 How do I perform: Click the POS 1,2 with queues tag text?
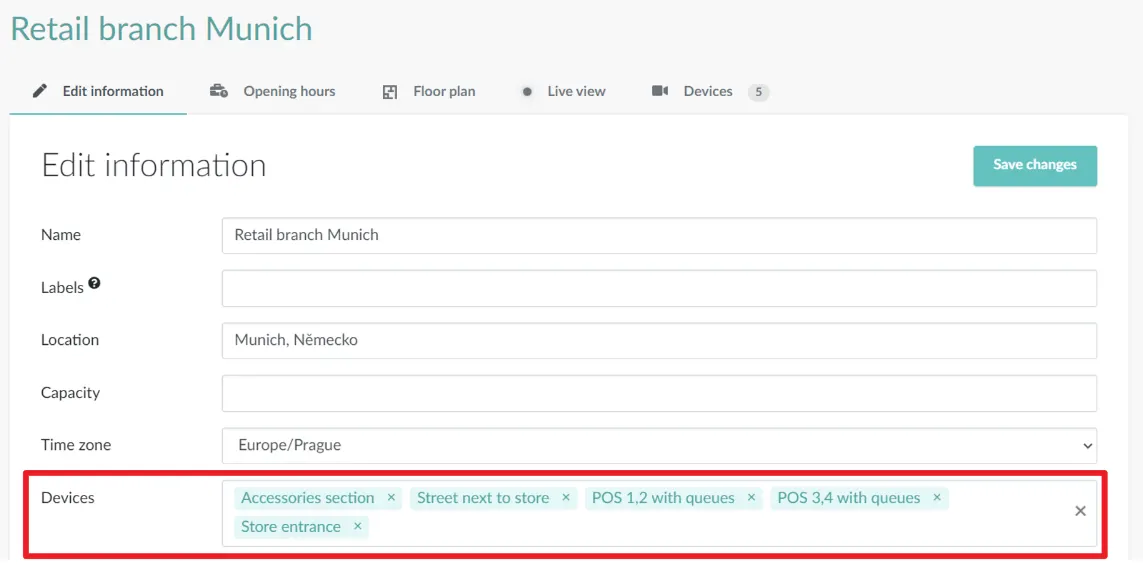click(x=663, y=498)
